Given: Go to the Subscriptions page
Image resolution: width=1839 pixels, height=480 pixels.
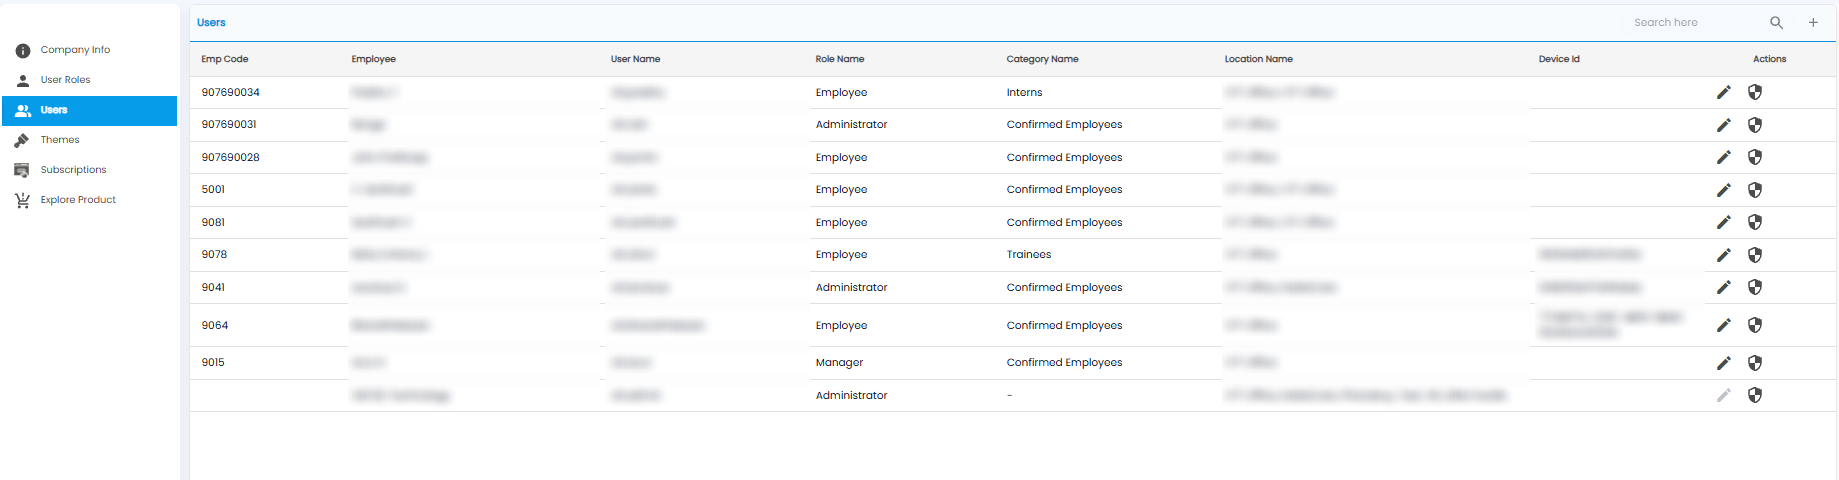Looking at the screenshot, I should point(89,170).
